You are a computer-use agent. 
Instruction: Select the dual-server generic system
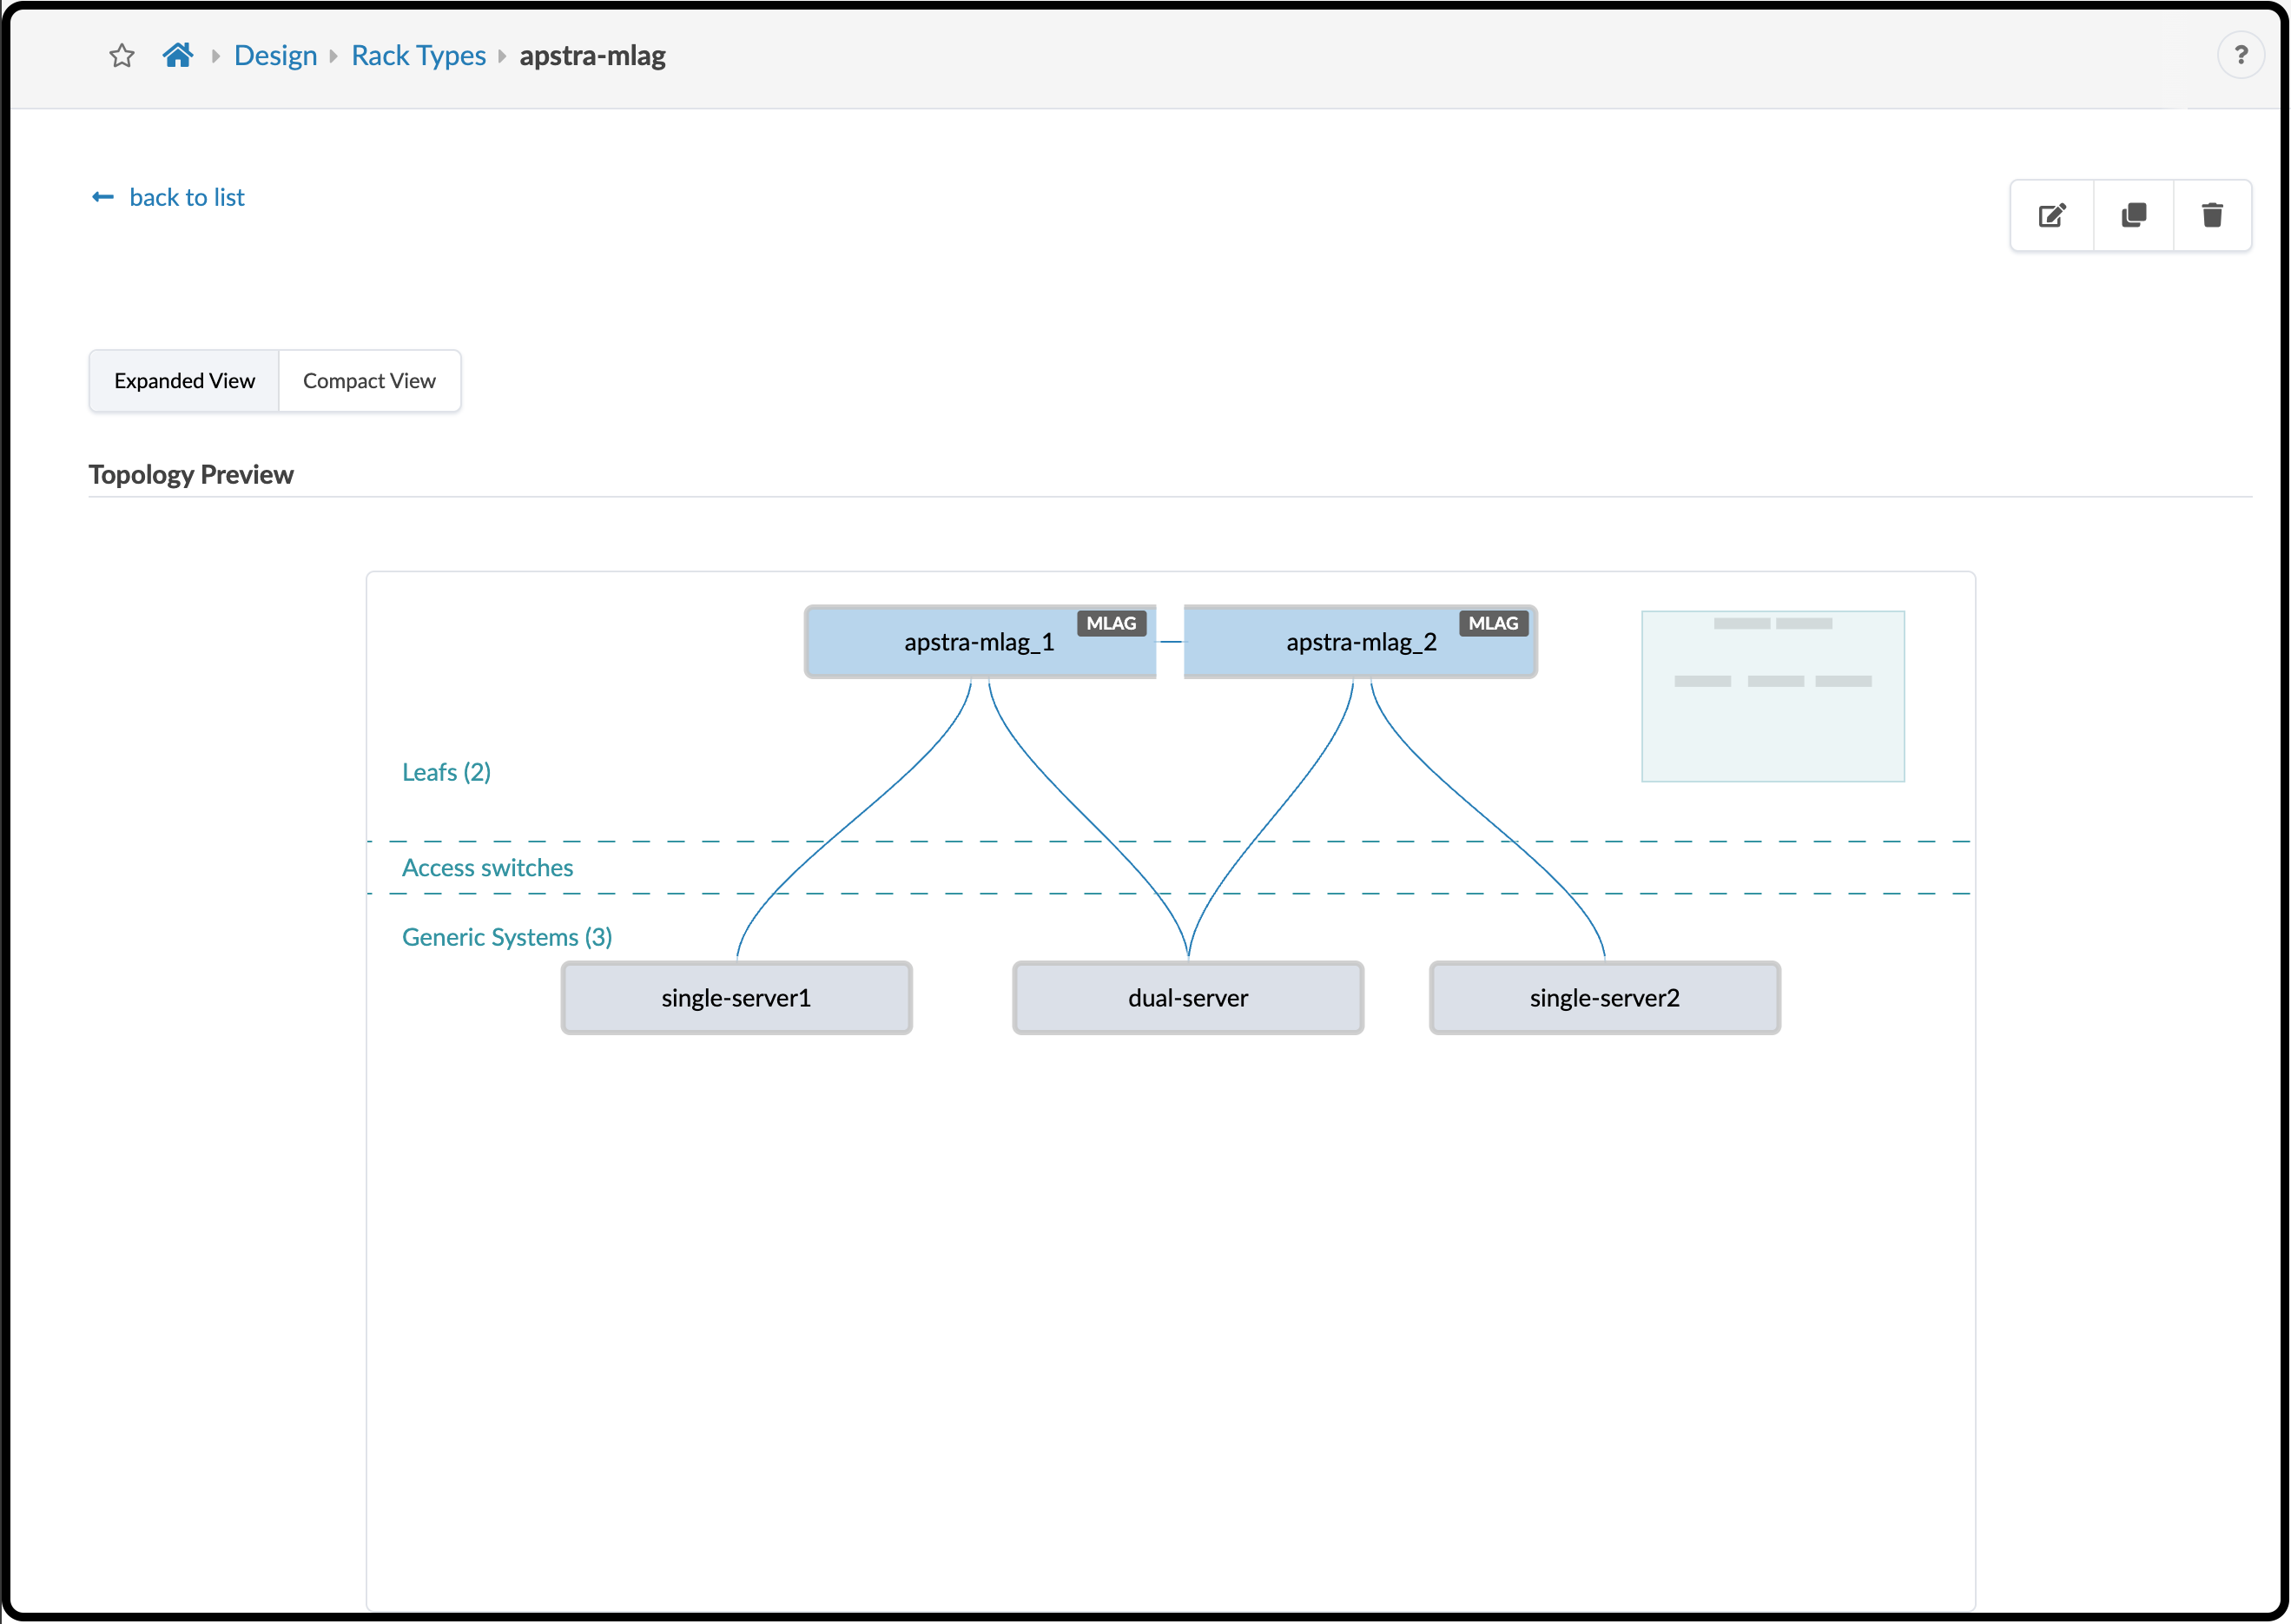[1188, 998]
